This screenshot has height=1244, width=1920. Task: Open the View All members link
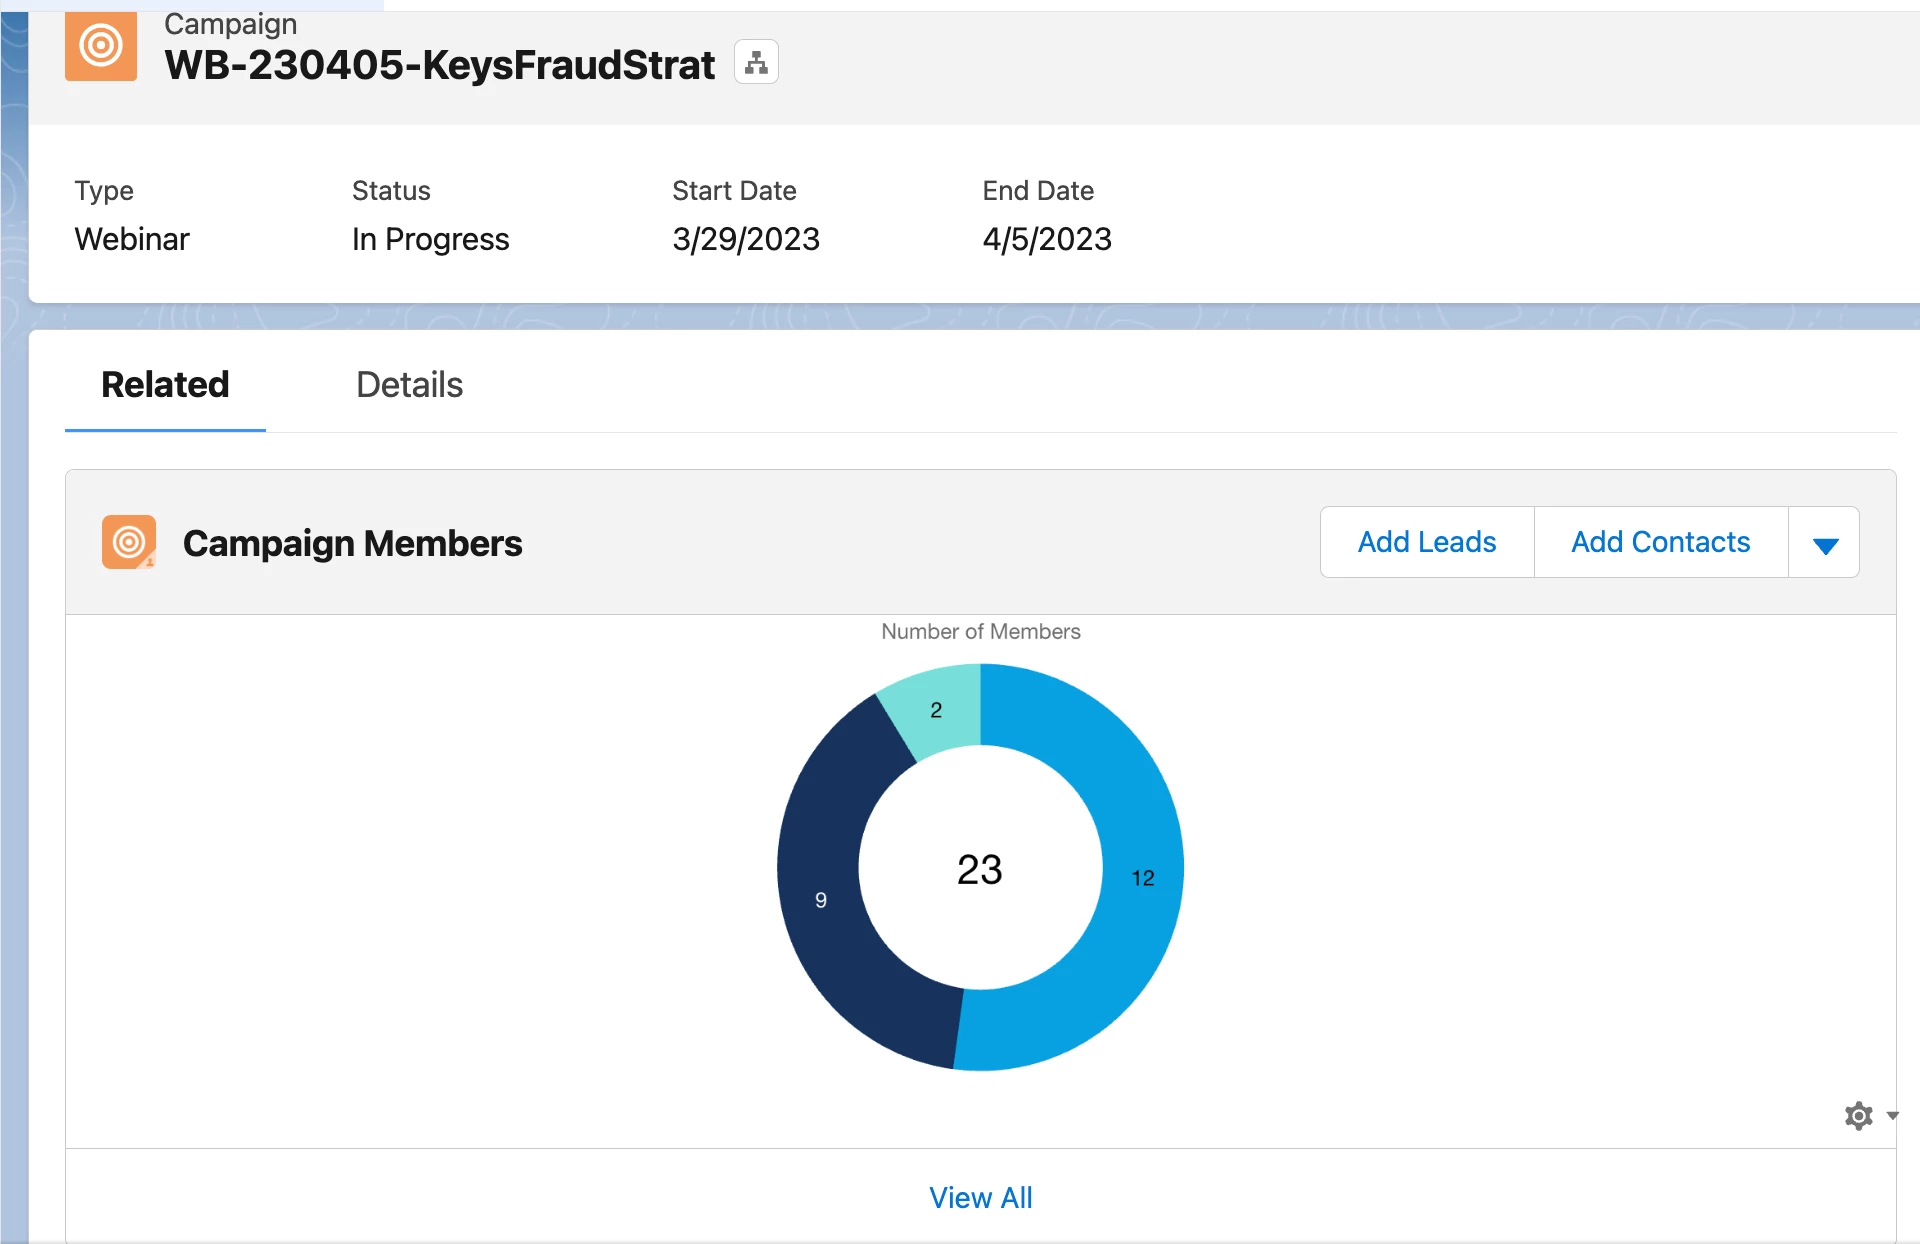pyautogui.click(x=980, y=1197)
